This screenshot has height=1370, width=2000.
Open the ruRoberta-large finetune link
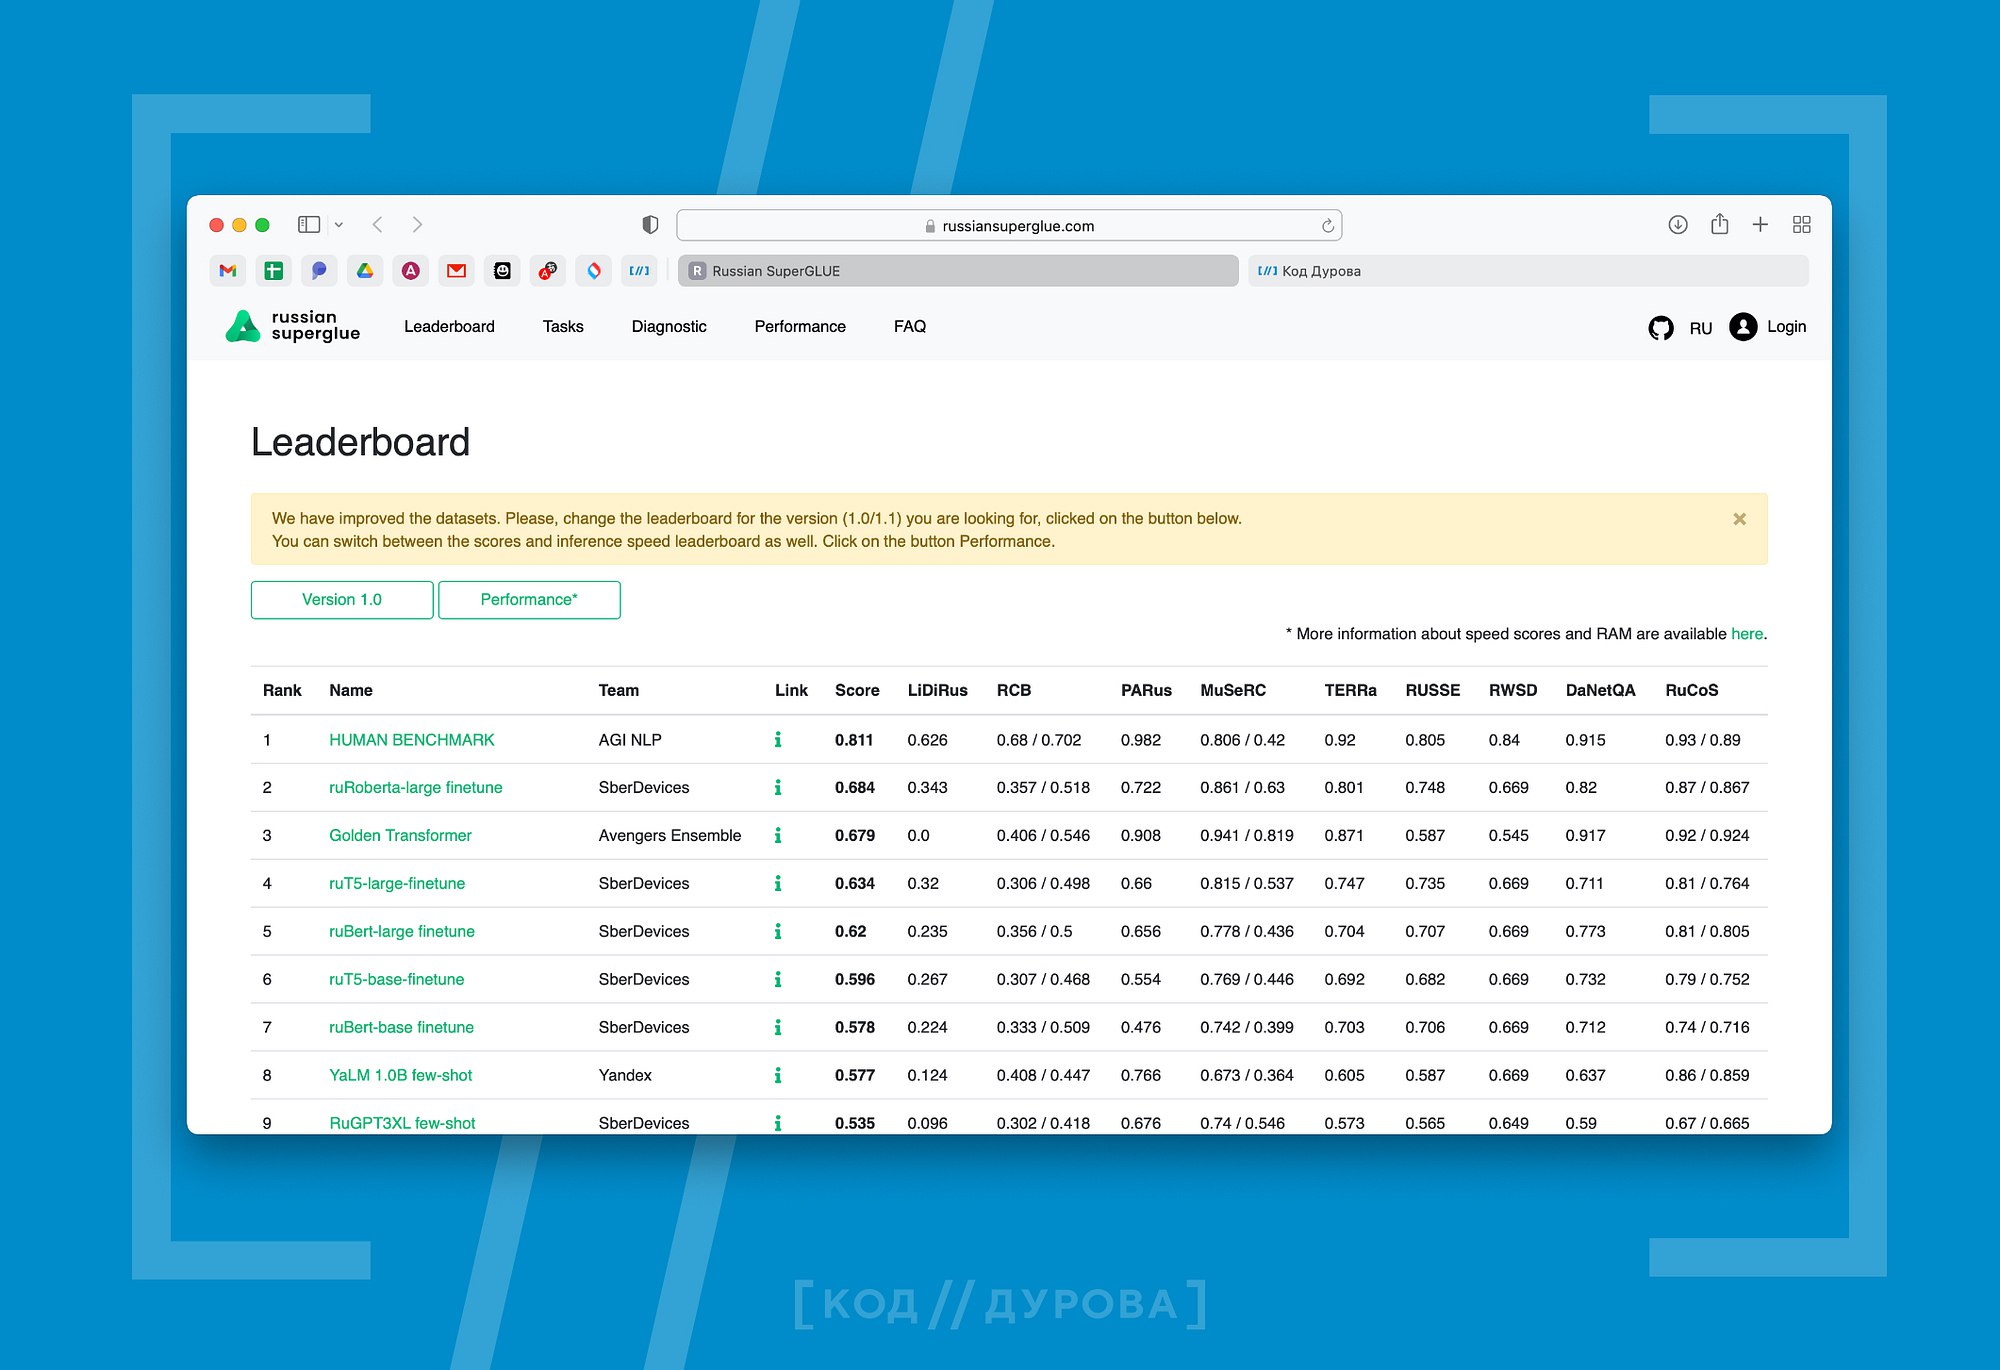[x=415, y=788]
